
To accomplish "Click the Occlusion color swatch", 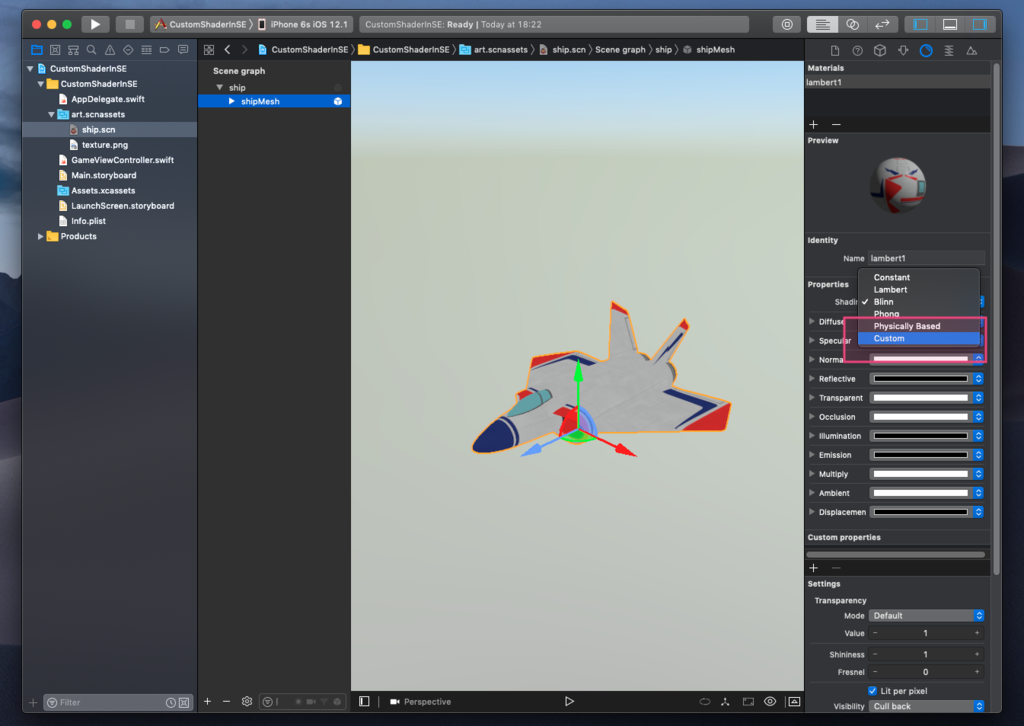I will point(921,417).
